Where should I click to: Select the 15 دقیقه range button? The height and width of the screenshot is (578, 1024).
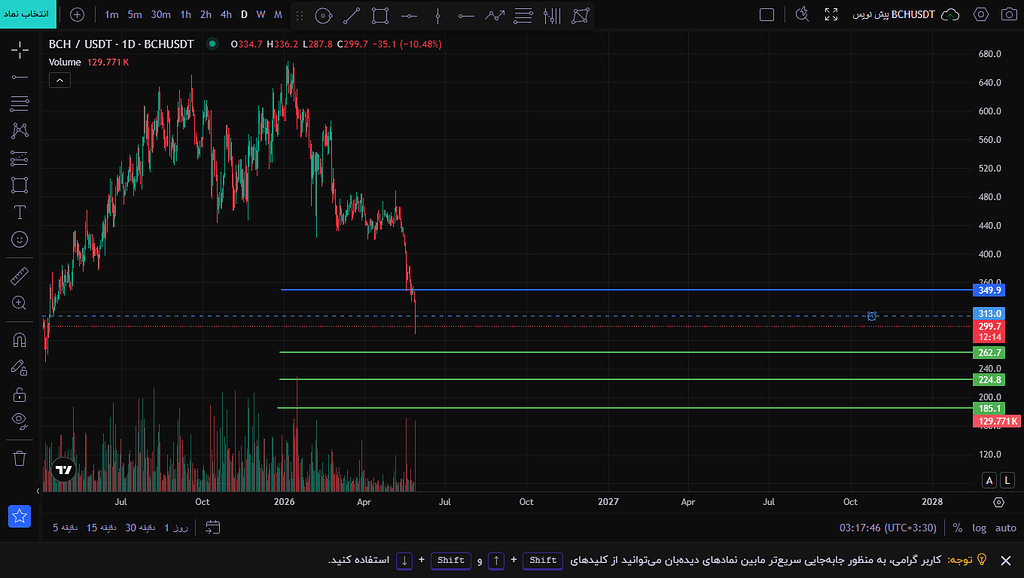click(x=101, y=528)
